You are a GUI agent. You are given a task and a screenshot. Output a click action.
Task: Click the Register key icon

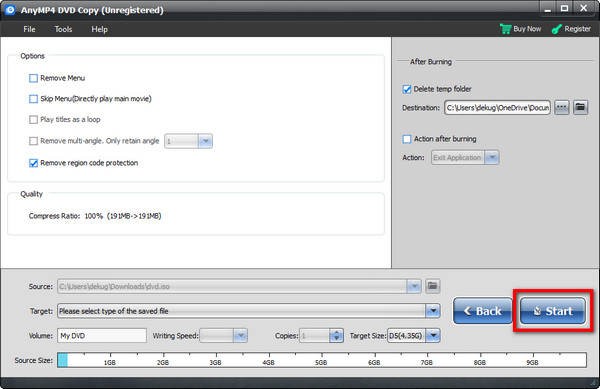pyautogui.click(x=557, y=29)
